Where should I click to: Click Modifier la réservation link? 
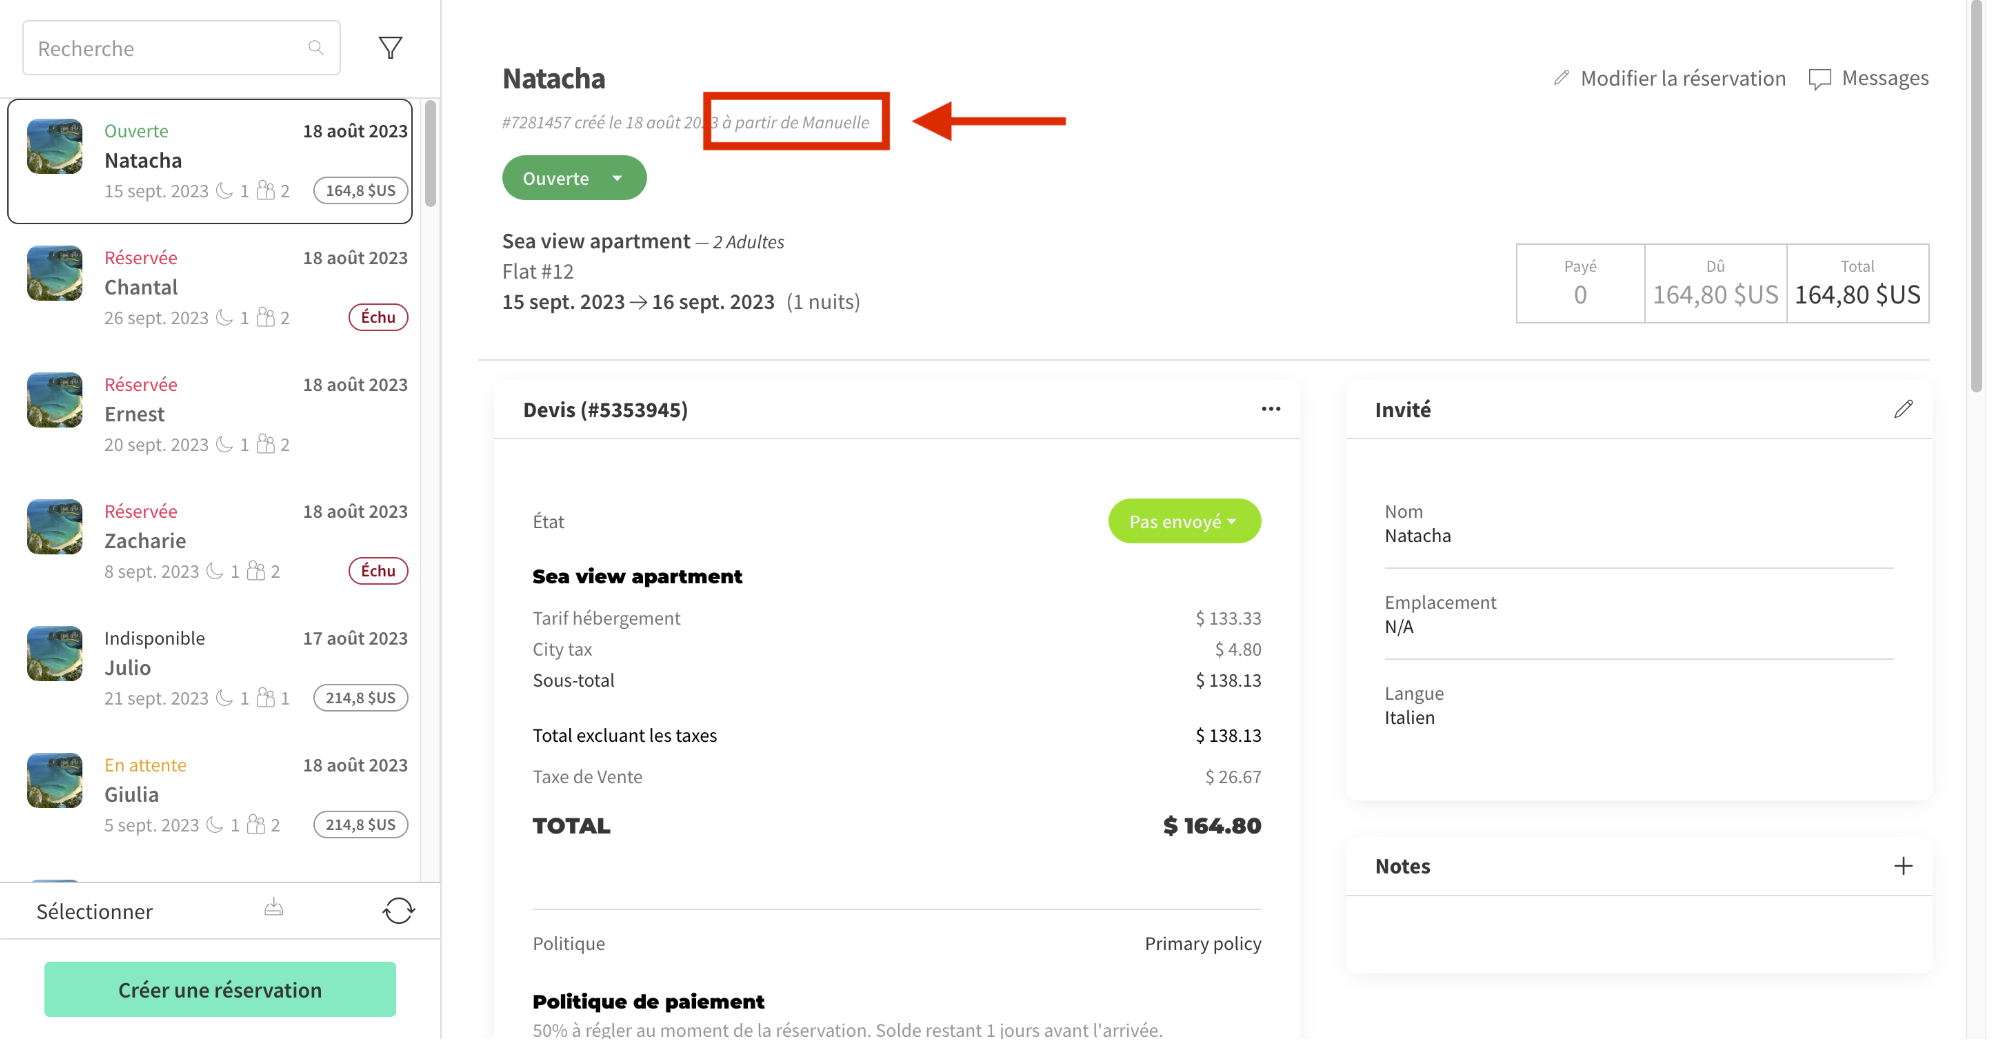[1670, 78]
